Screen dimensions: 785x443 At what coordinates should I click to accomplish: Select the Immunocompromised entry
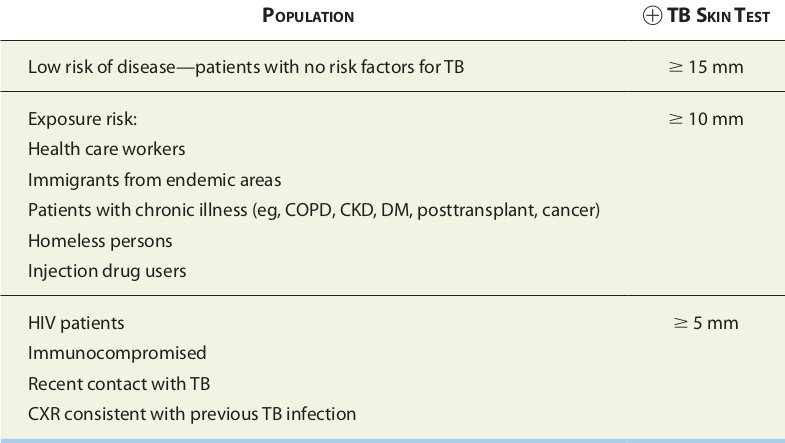pyautogui.click(x=117, y=353)
